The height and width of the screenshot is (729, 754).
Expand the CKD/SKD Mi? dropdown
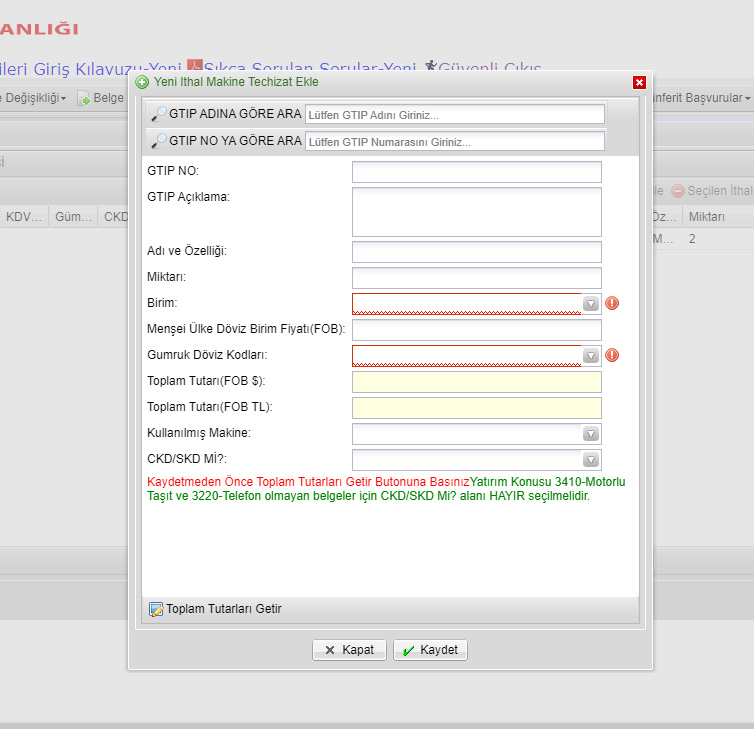[x=591, y=460]
